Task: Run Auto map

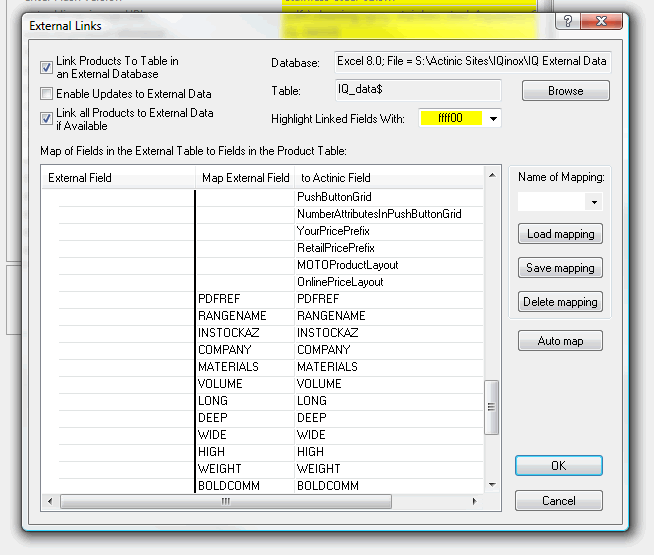Action: coord(560,341)
